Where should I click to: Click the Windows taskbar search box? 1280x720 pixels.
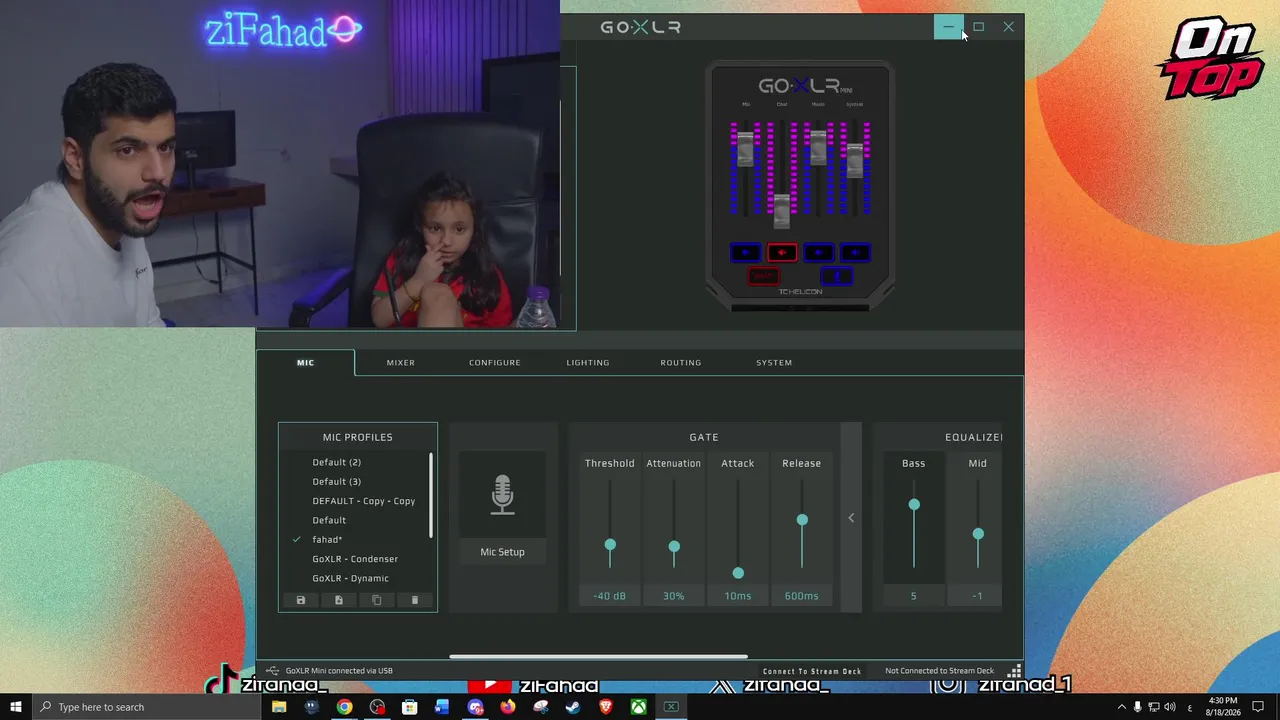point(144,707)
